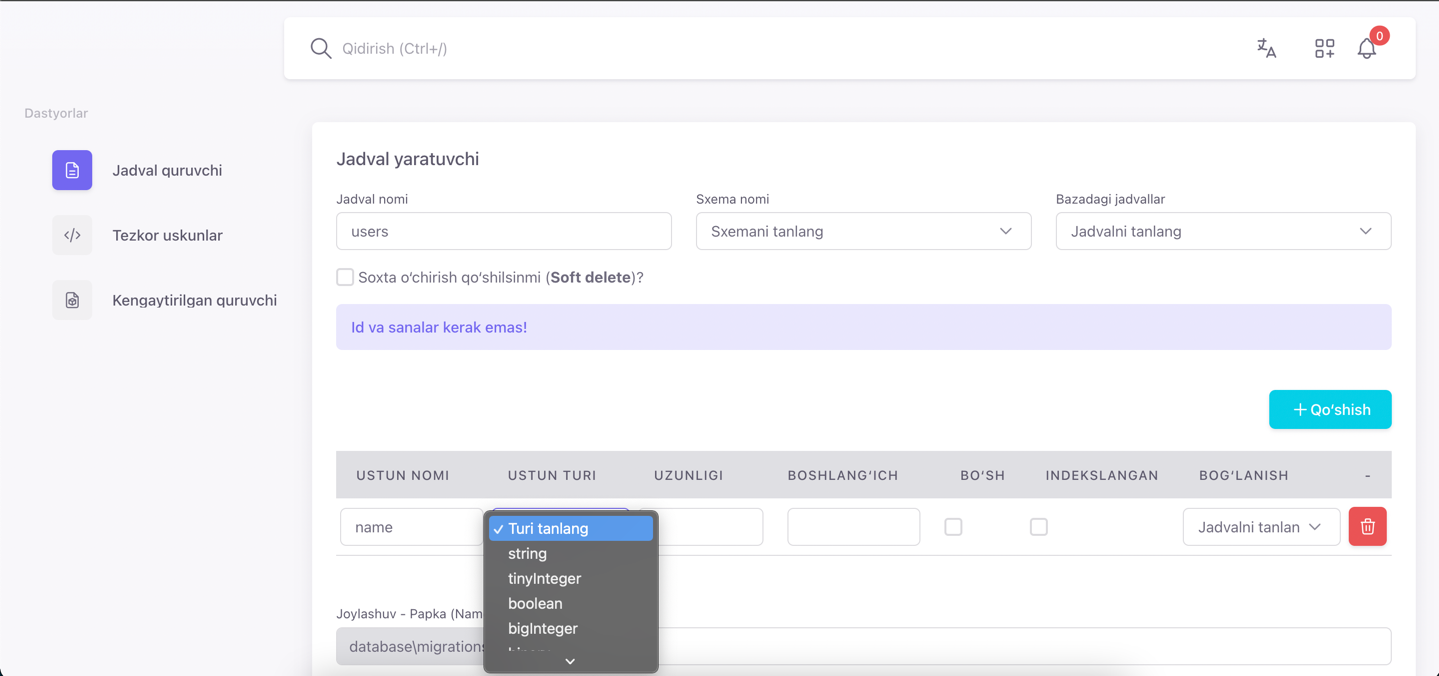Click the Qo'shish button

[1330, 409]
